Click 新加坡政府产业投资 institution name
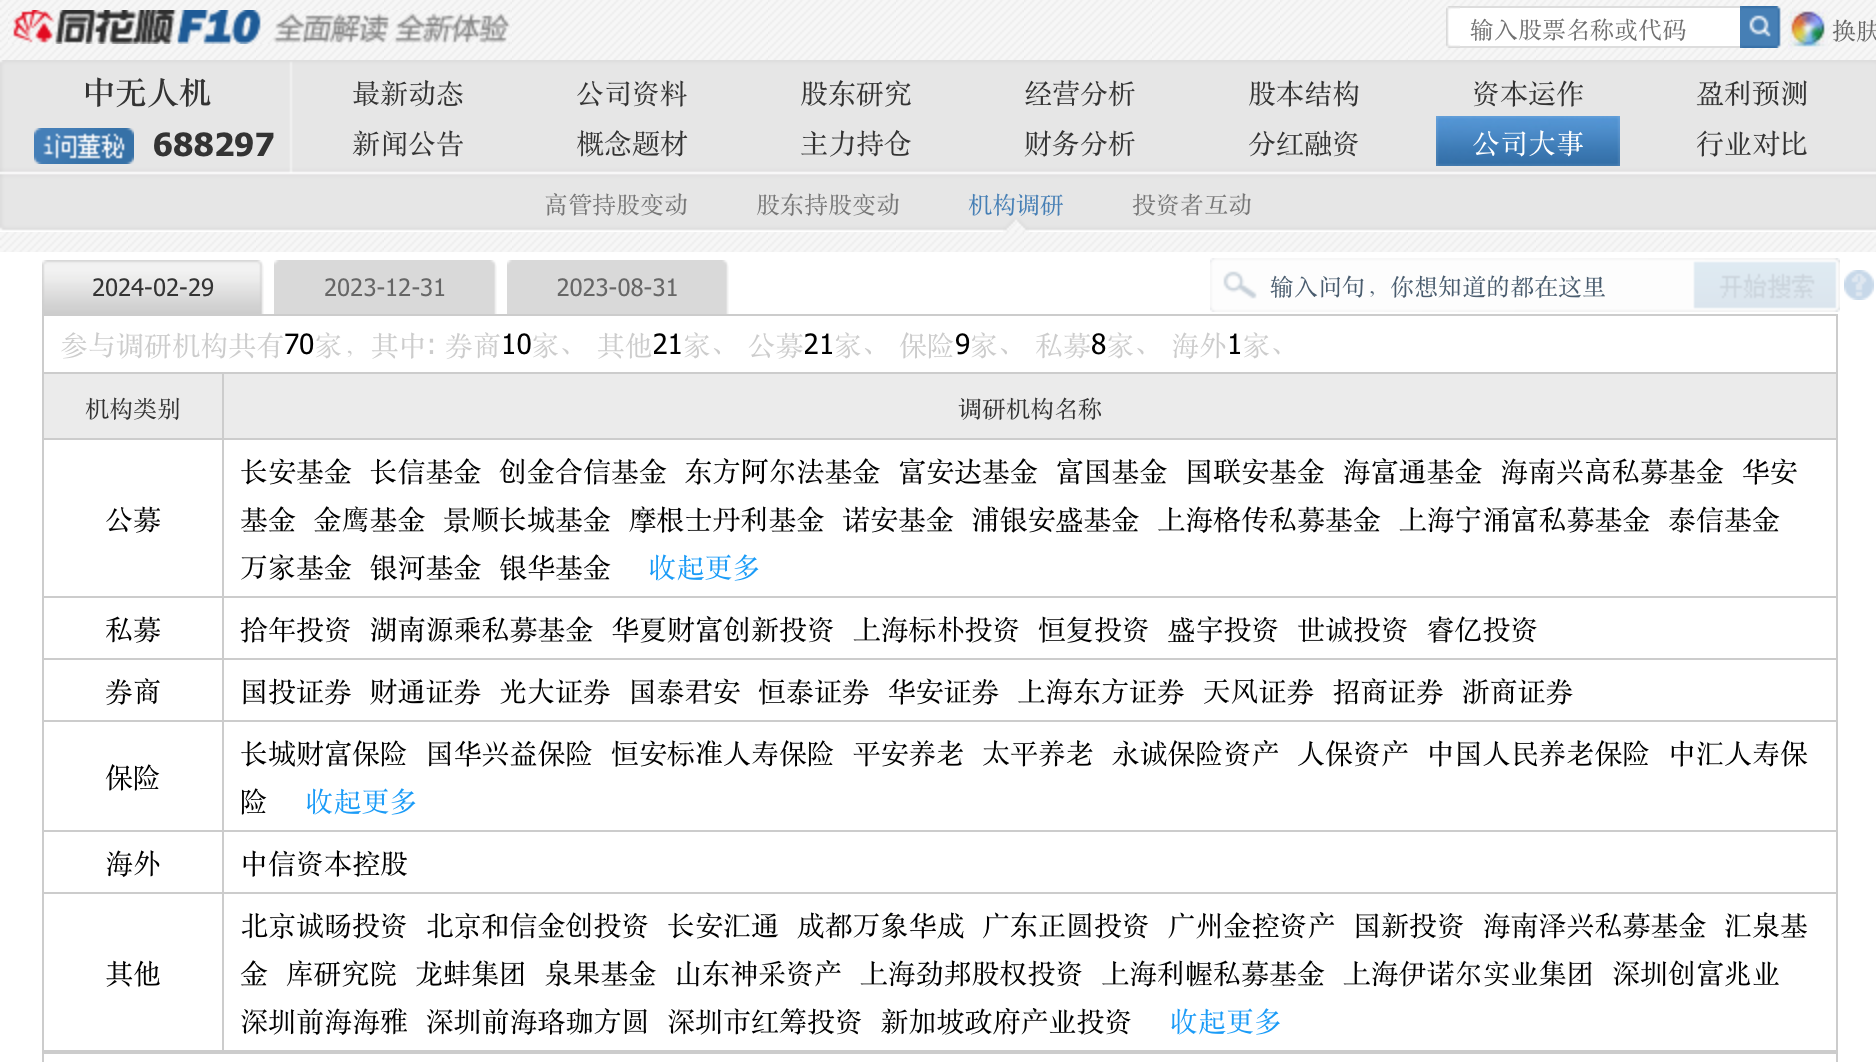 pos(1006,1022)
